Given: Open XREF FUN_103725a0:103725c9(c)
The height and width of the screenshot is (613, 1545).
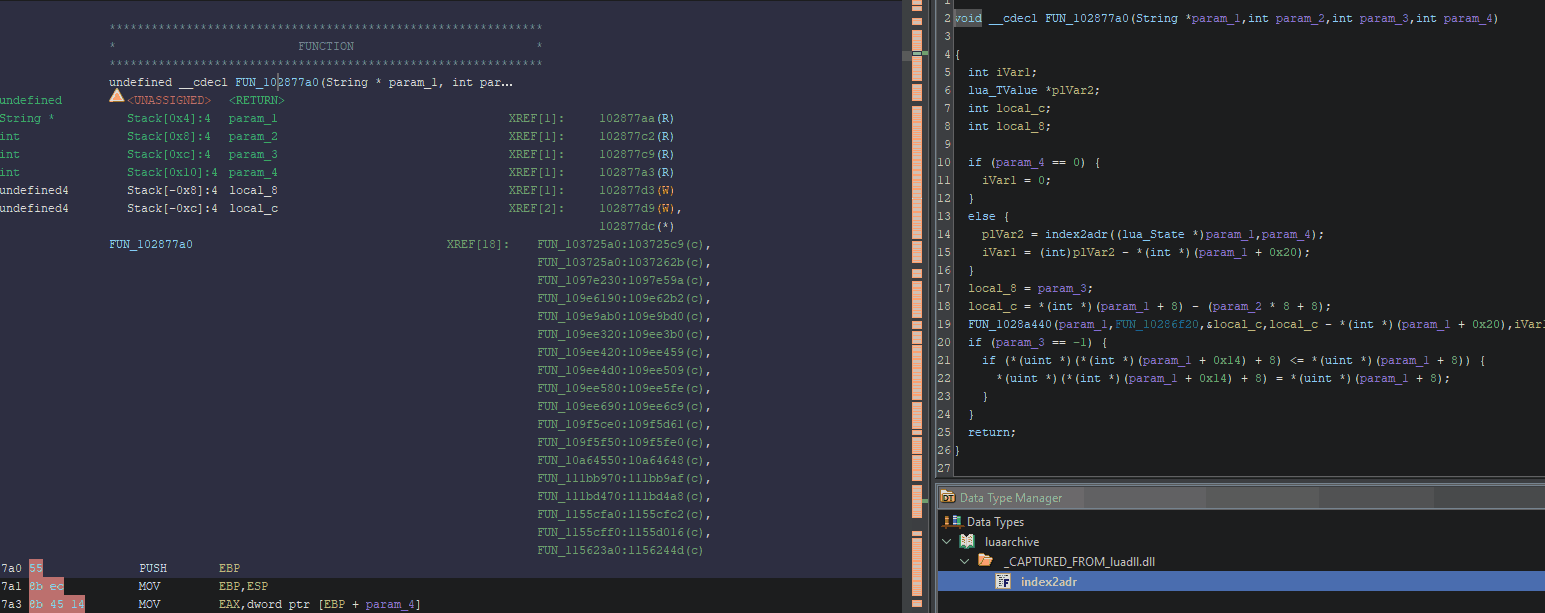Looking at the screenshot, I should [x=623, y=244].
